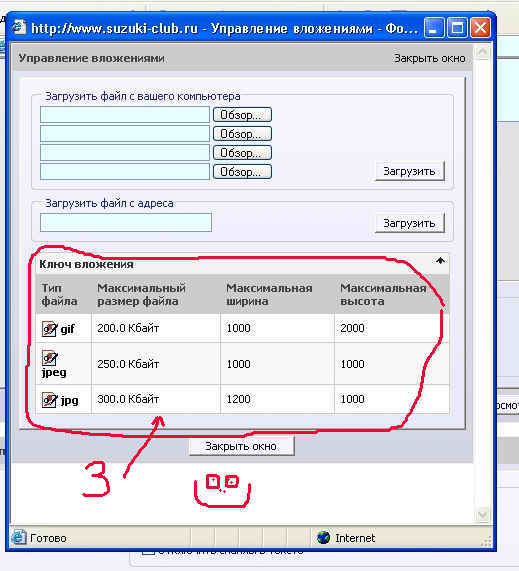This screenshot has width=519, height=571.
Task: Click the second Обзор... browse button
Action: [242, 134]
